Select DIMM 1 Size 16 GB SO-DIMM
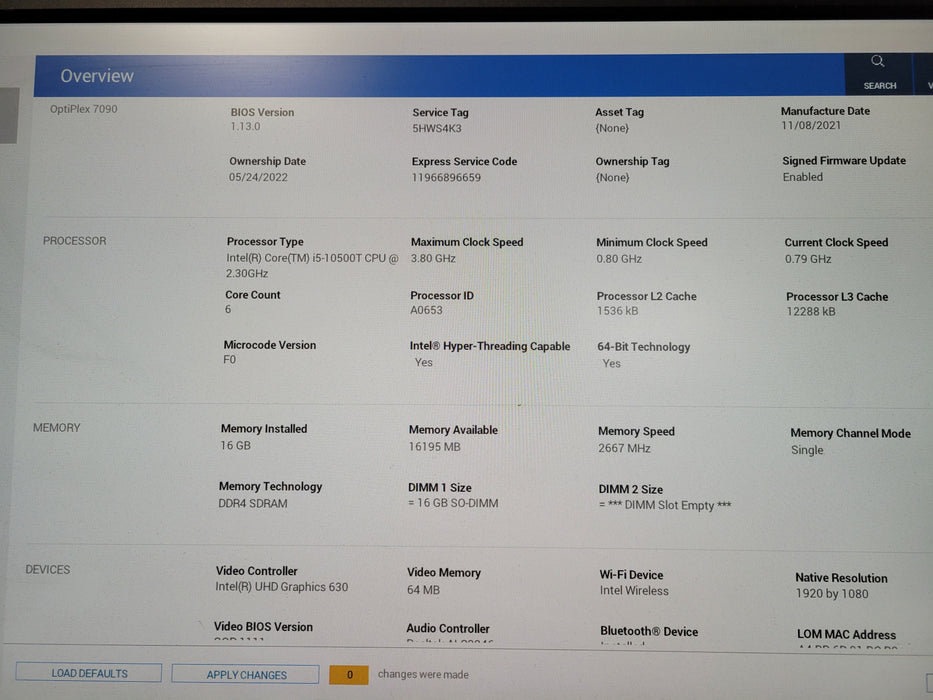This screenshot has height=700, width=933. pyautogui.click(x=453, y=503)
